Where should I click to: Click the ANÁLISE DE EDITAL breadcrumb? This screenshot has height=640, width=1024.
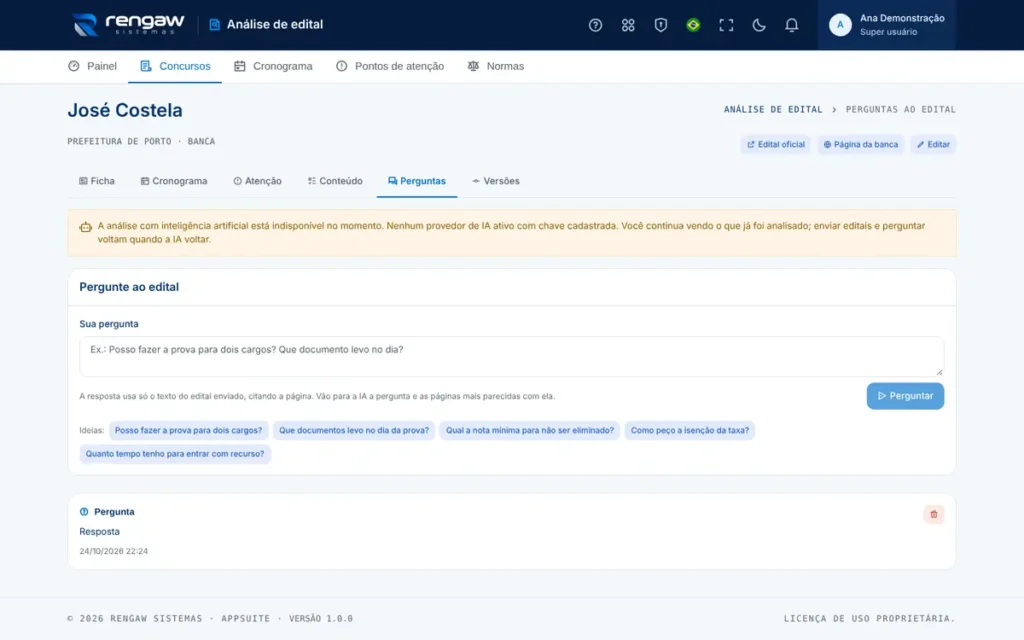773,110
